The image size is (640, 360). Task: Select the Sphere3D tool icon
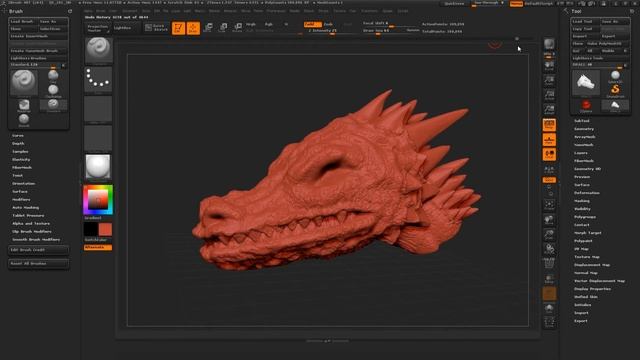pos(615,76)
